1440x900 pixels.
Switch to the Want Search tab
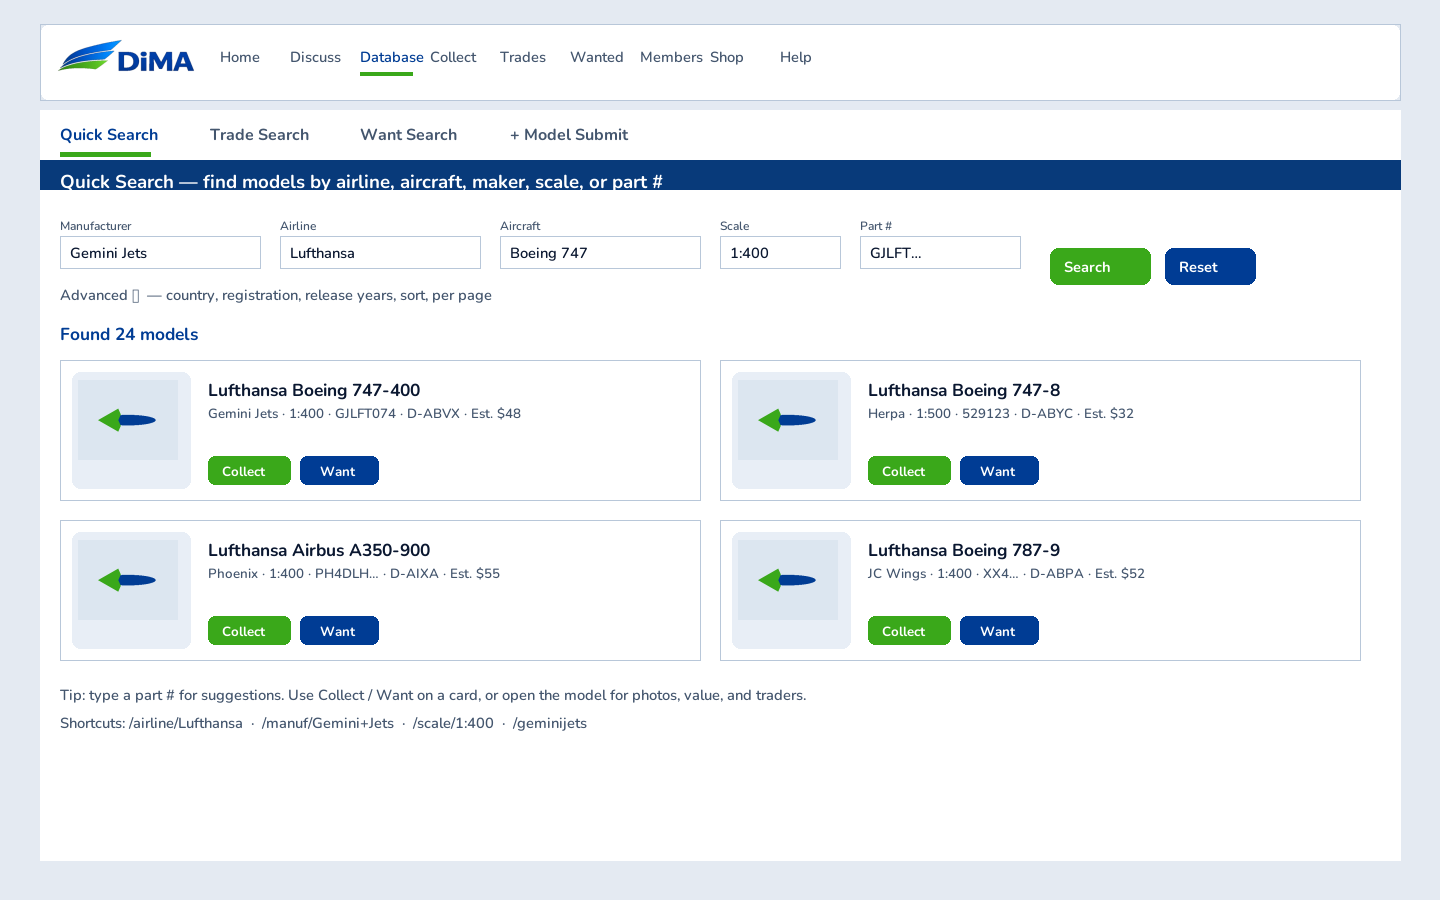408,135
